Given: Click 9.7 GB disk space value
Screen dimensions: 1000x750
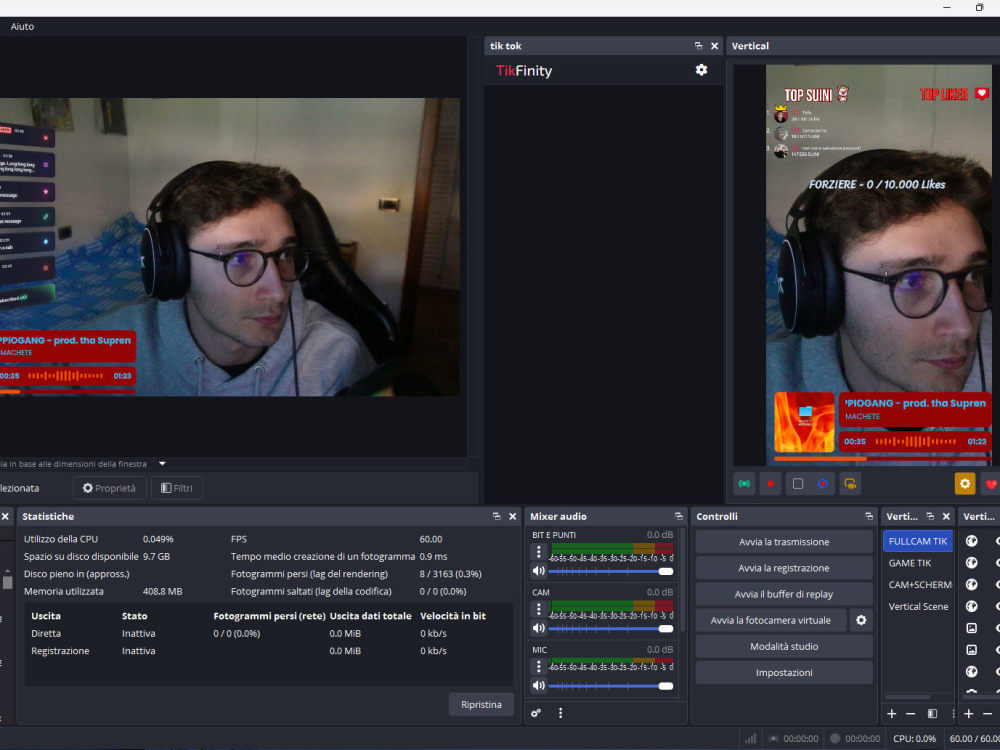Looking at the screenshot, I should (x=156, y=557).
